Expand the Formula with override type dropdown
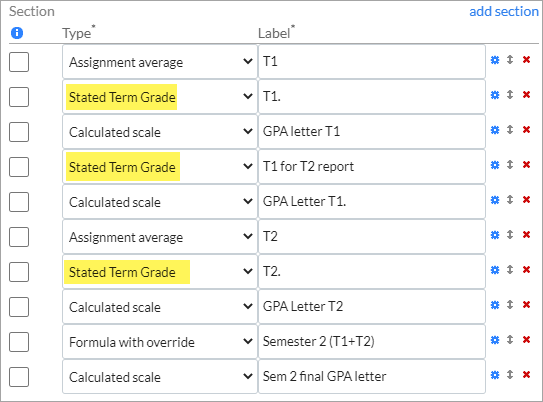The width and height of the screenshot is (543, 402). pyautogui.click(x=160, y=342)
